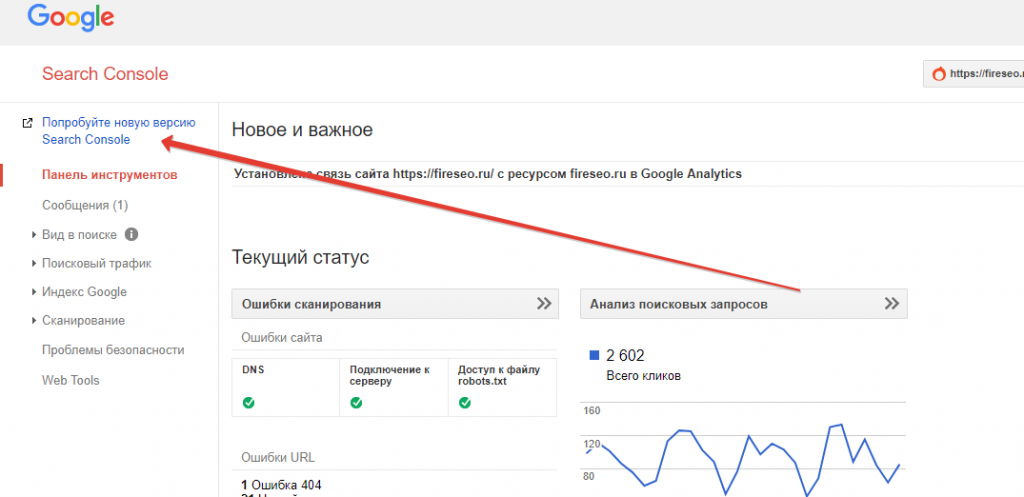This screenshot has width=1024, height=497.
Task: Click the Google logo
Action: [71, 17]
